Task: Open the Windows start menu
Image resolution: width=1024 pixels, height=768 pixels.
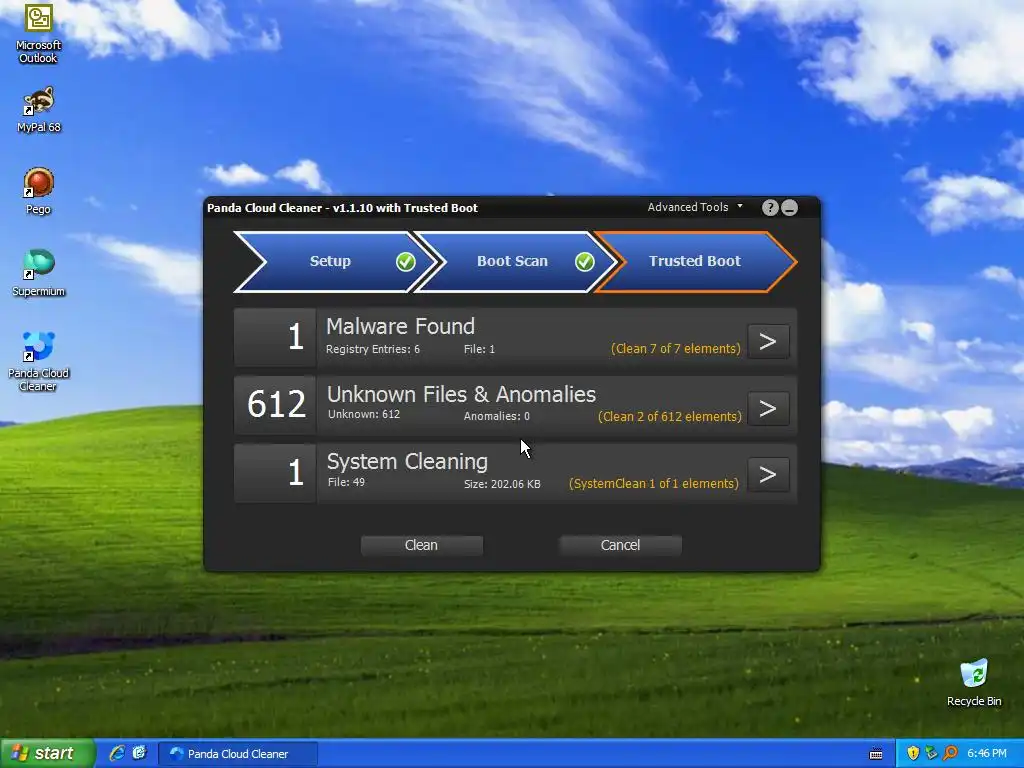Action: tap(47, 753)
